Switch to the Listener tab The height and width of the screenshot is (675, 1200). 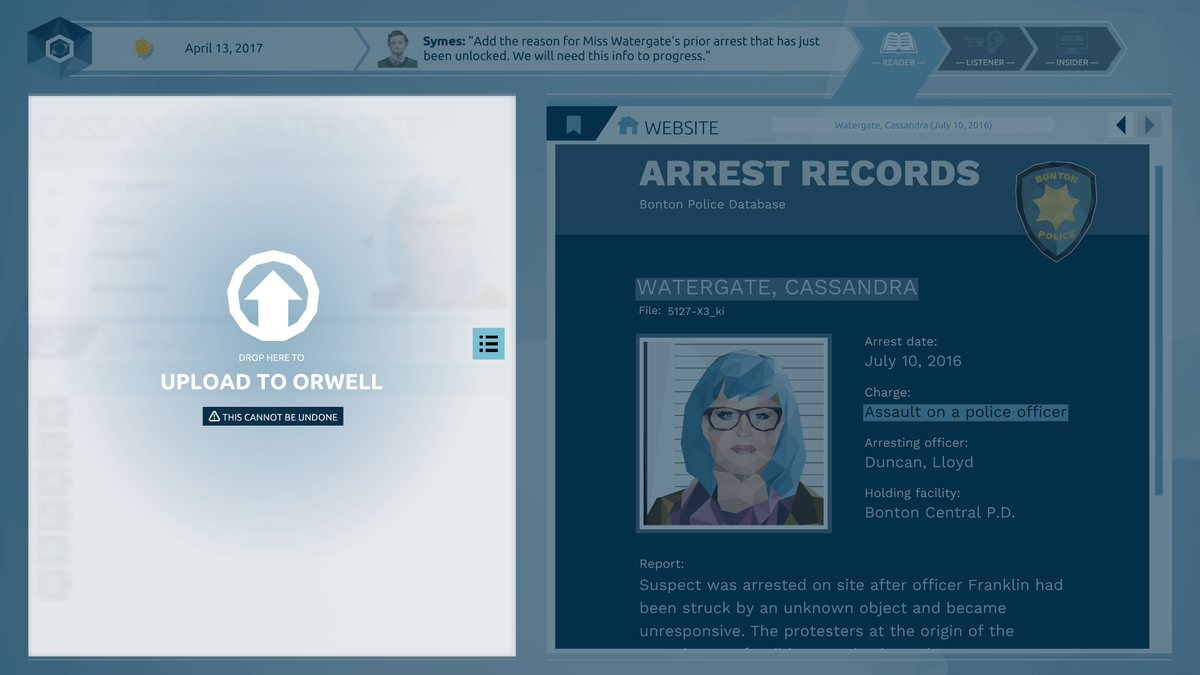coord(983,48)
